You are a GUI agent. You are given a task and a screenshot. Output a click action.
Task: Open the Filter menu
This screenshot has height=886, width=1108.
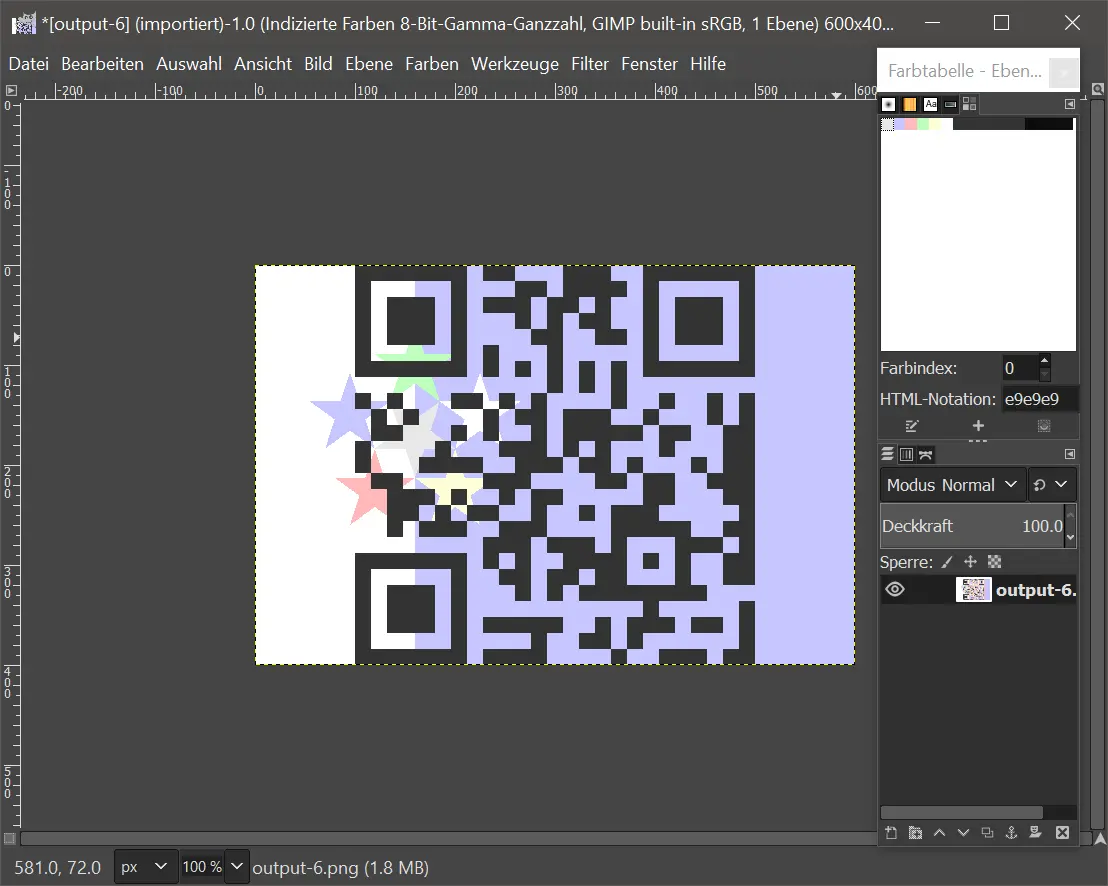point(590,64)
